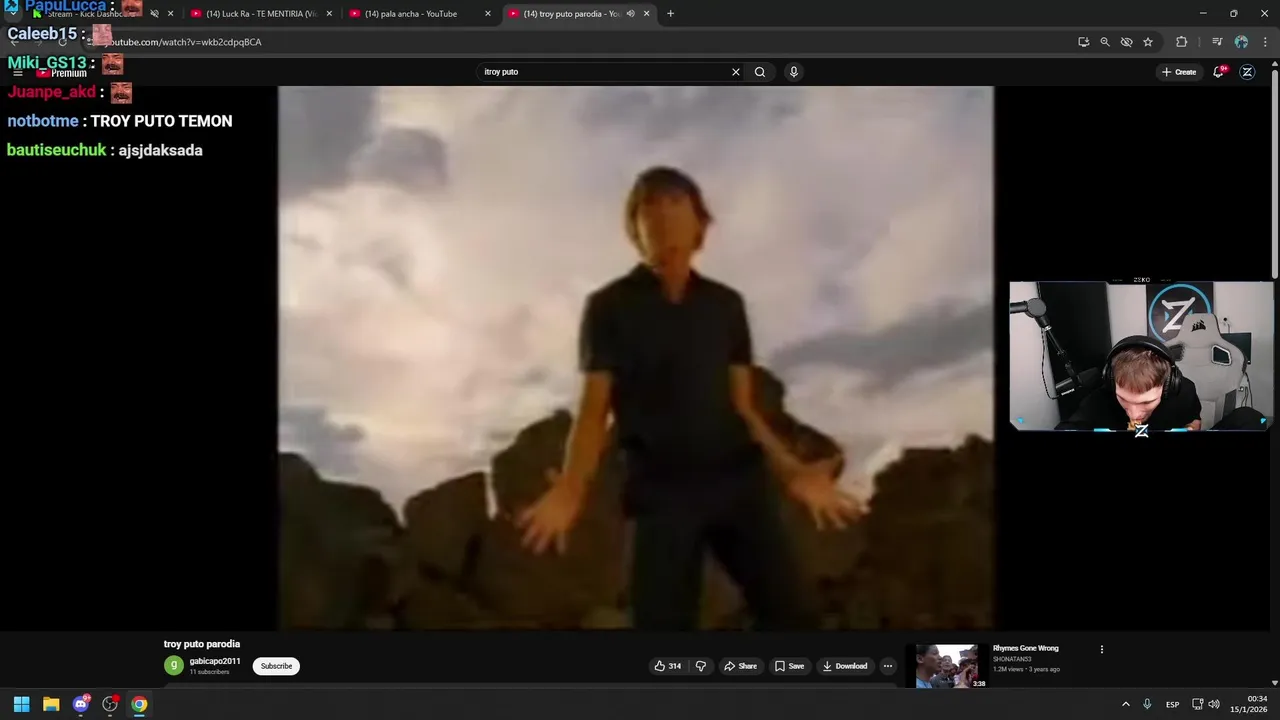The height and width of the screenshot is (720, 1280).
Task: Open the YouTube hamburger guide menu
Action: coord(17,73)
